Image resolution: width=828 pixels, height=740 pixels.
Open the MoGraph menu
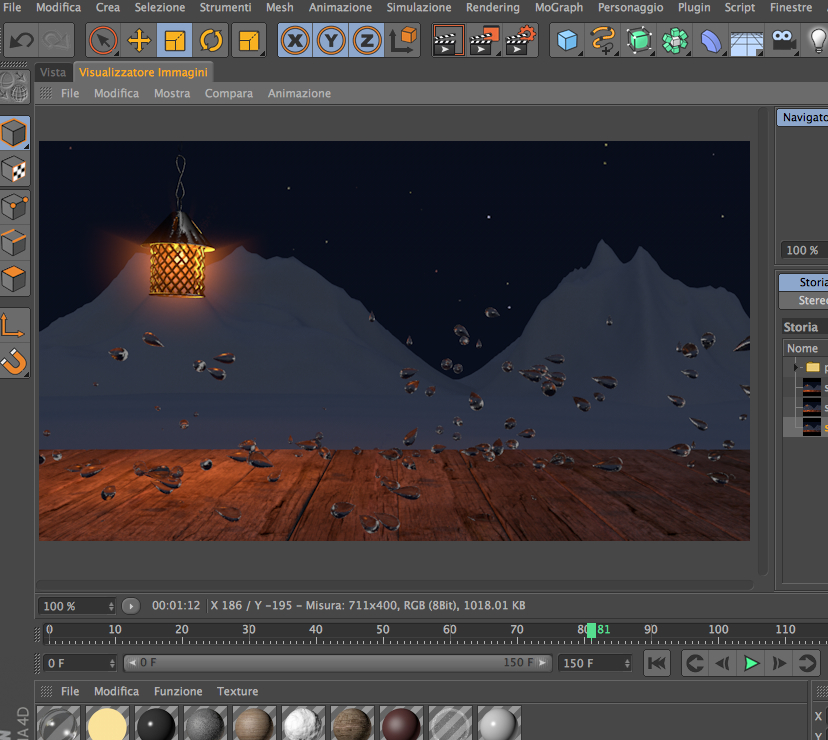click(x=559, y=7)
